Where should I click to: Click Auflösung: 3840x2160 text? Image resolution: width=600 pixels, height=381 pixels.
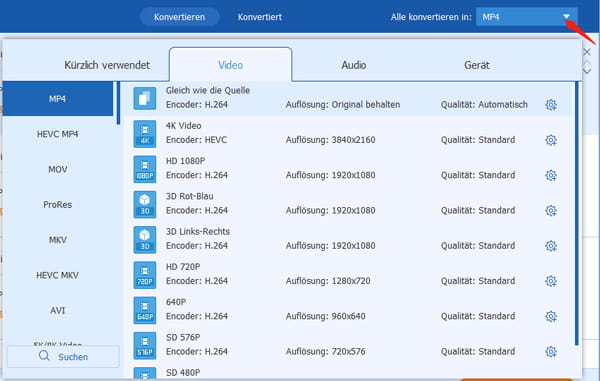(x=330, y=140)
